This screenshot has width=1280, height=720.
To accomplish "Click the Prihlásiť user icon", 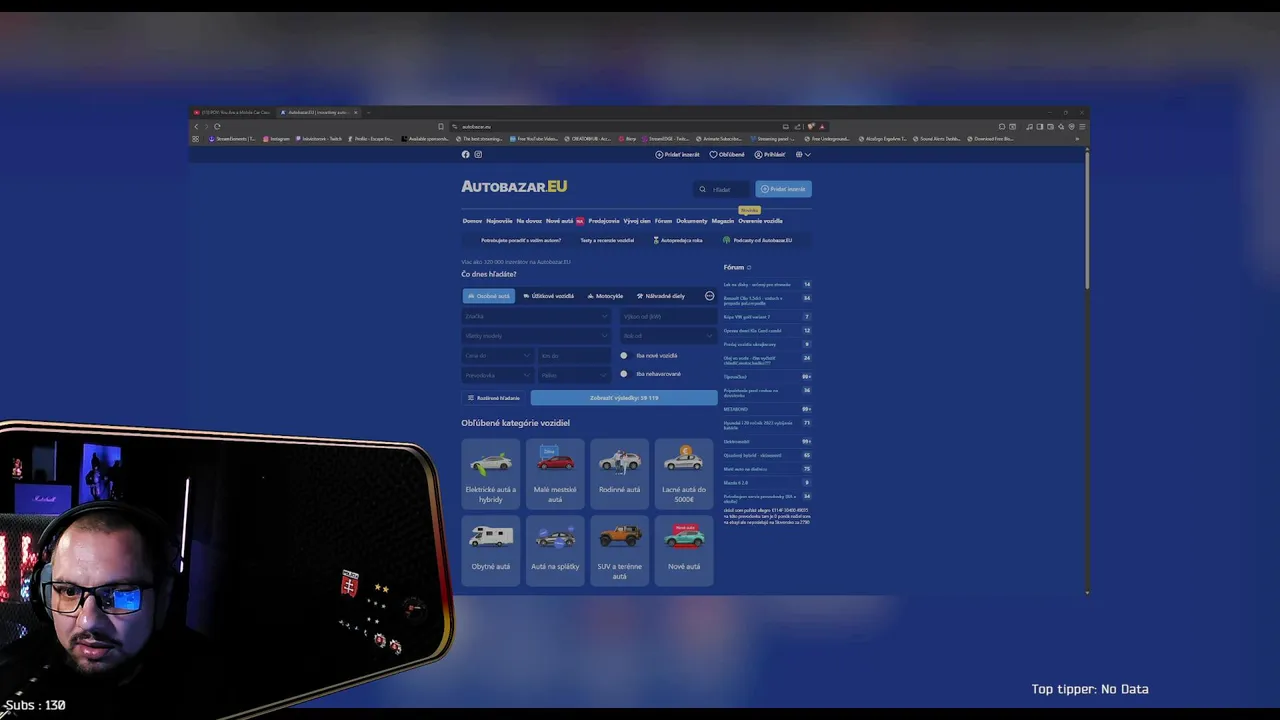I will (x=758, y=154).
